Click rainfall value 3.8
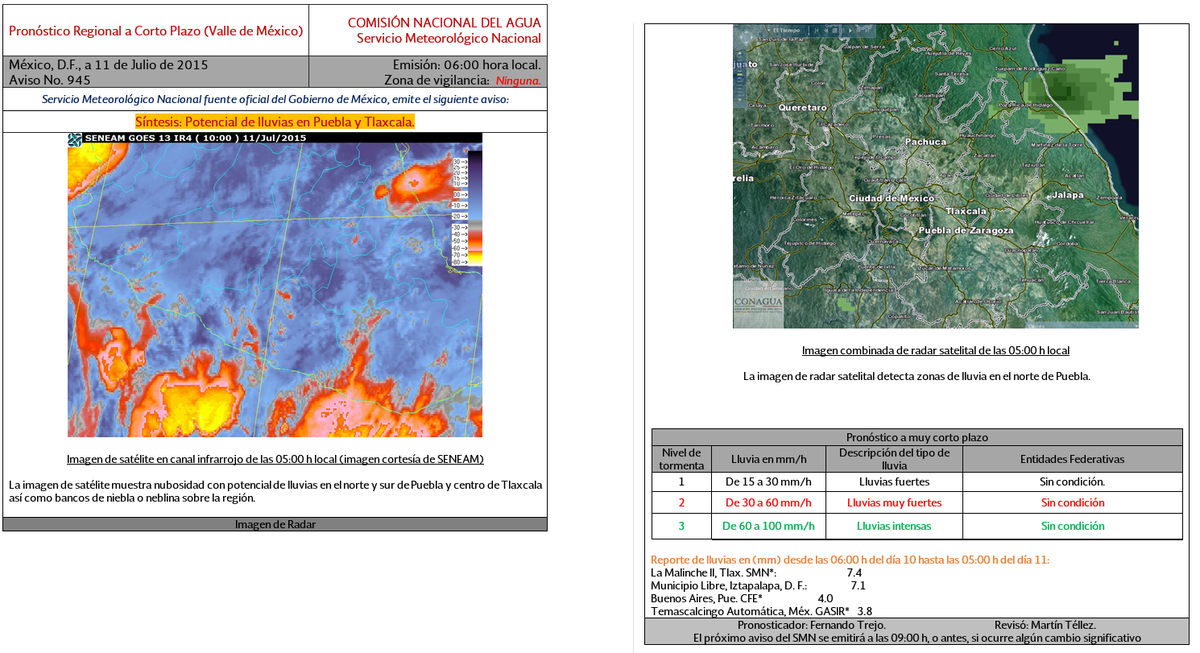 point(866,610)
